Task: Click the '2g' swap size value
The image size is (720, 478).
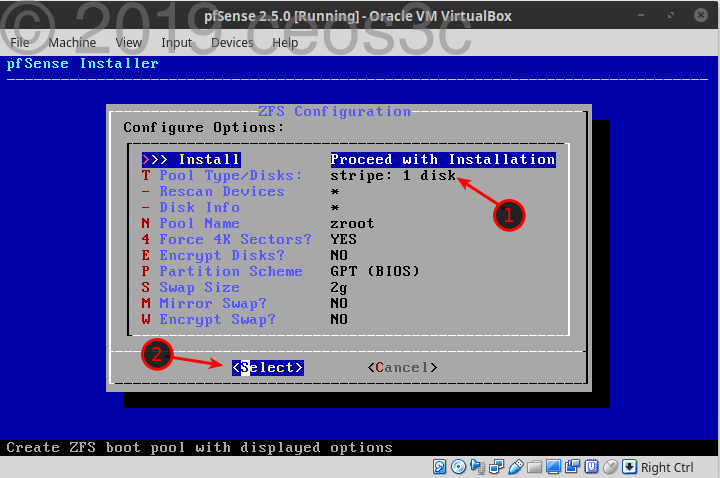Action: coord(339,287)
